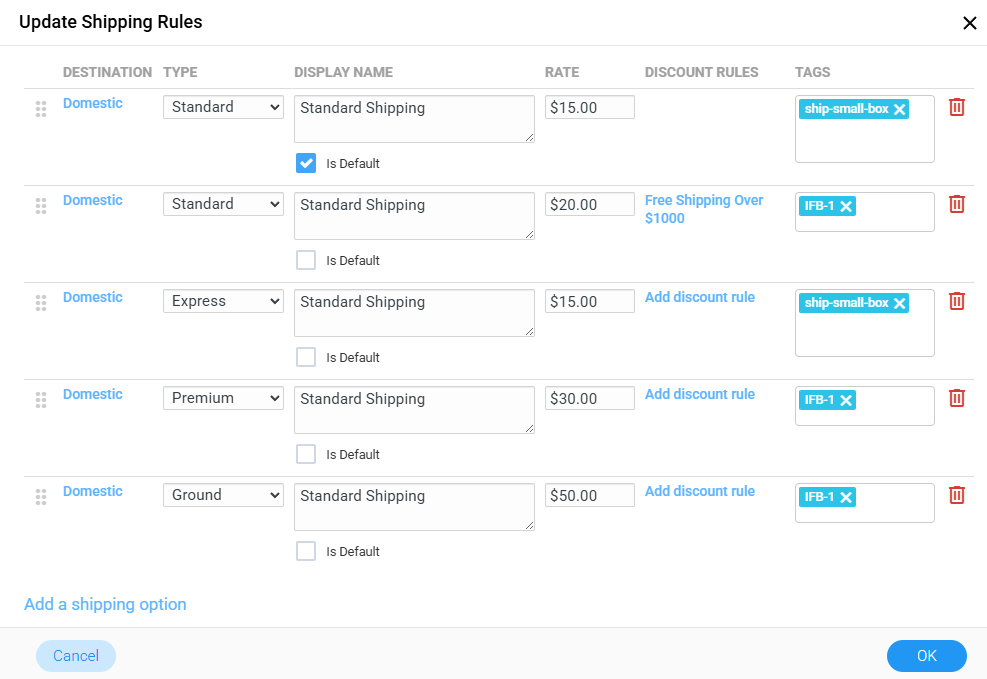
Task: Edit rate field of first Standard row
Action: click(x=590, y=107)
